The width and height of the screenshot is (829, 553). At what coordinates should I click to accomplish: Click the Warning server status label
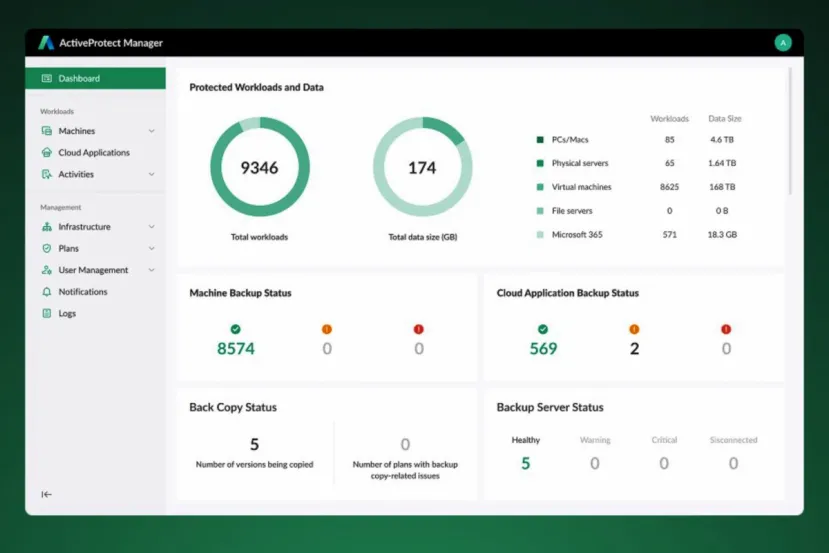[595, 440]
